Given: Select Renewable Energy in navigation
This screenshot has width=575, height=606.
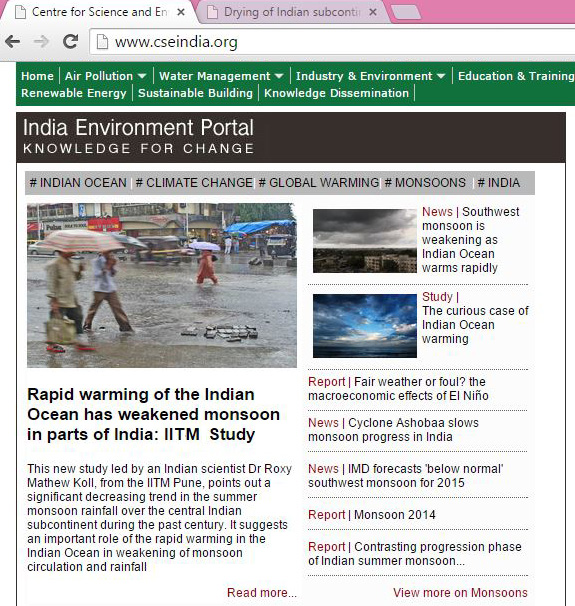Looking at the screenshot, I should tap(74, 93).
